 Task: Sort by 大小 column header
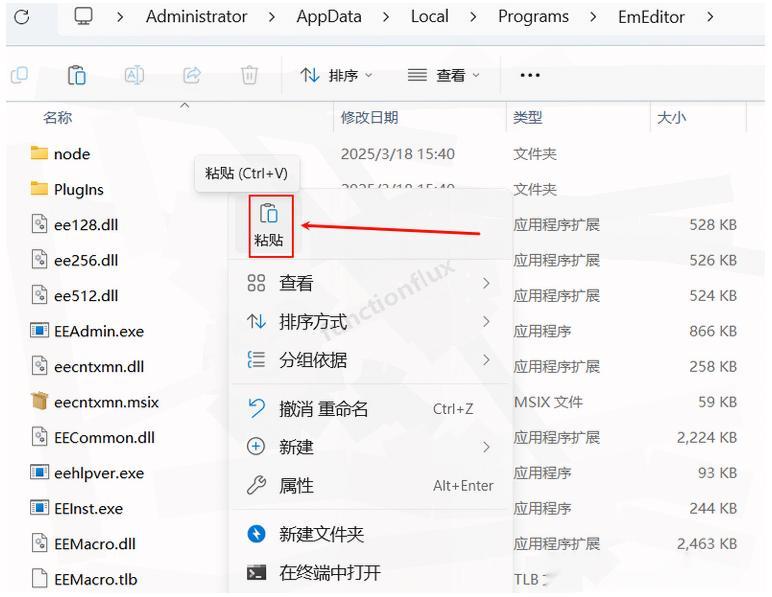point(671,118)
